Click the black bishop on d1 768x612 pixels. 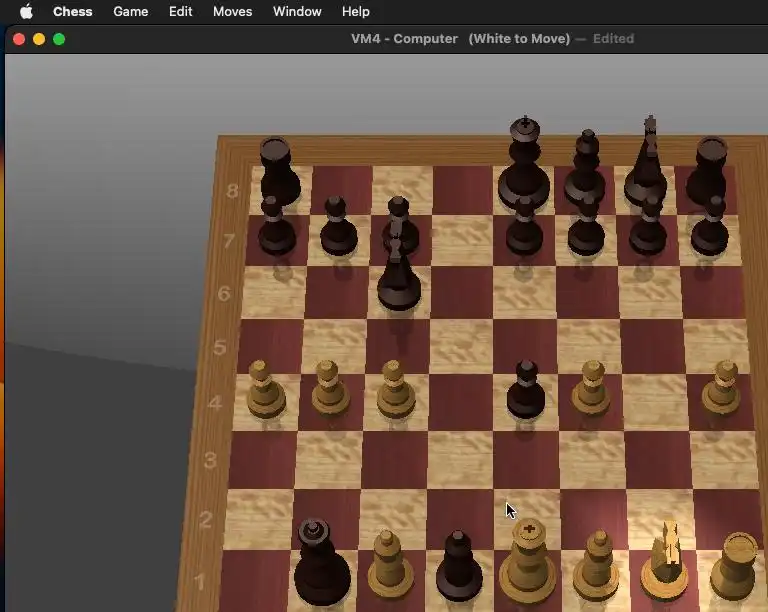[x=458, y=567]
